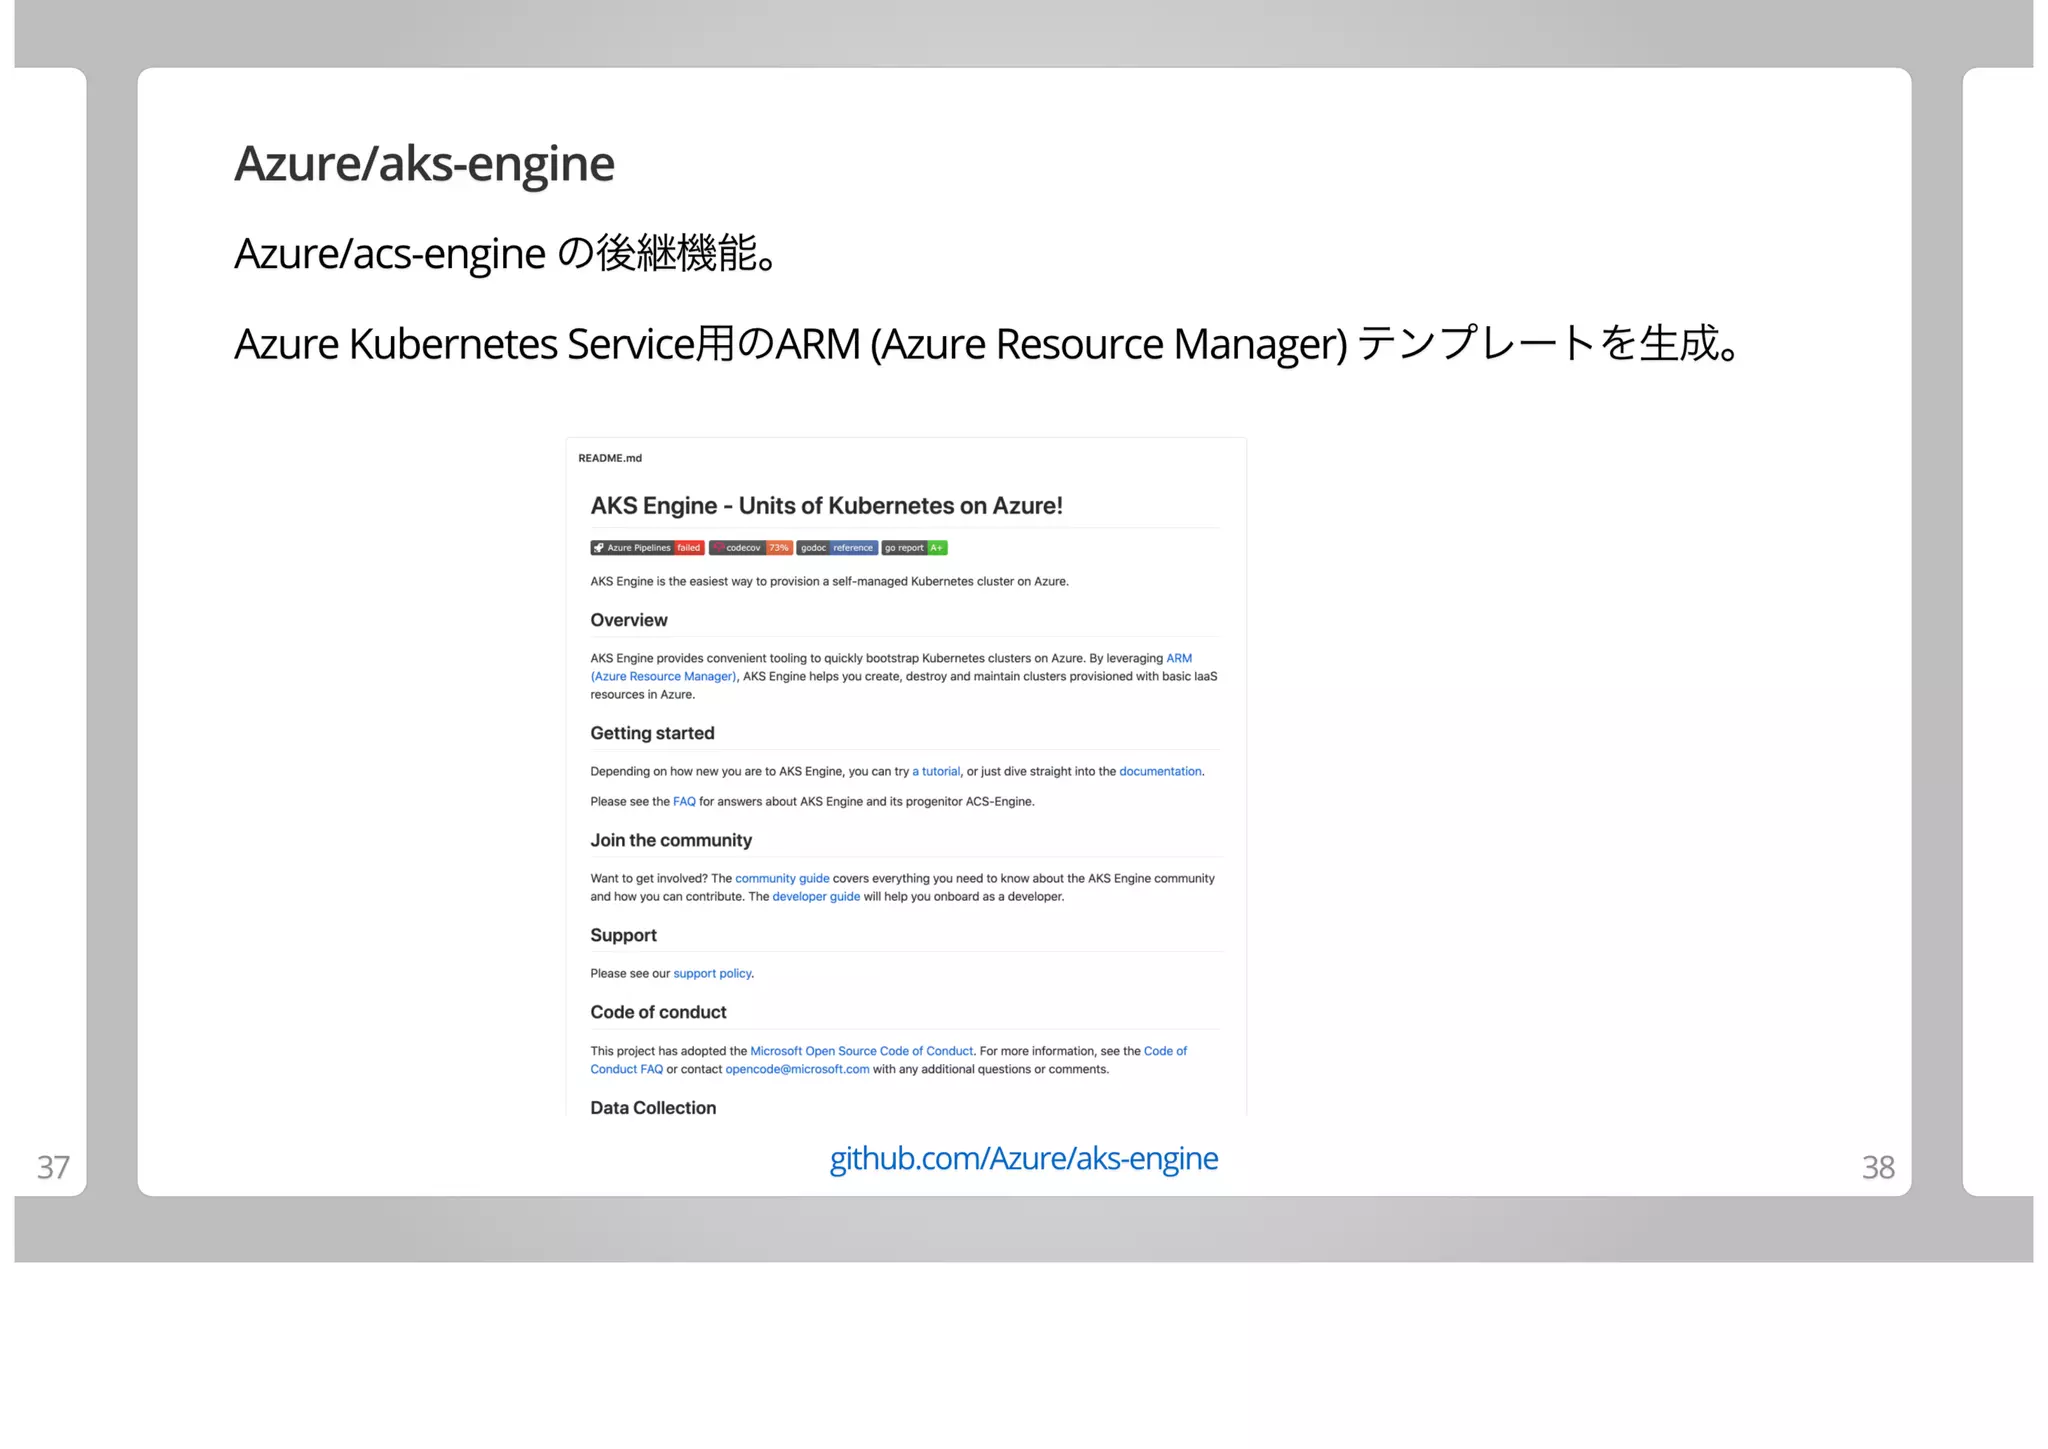
Task: Click the Support heading
Action: point(623,935)
